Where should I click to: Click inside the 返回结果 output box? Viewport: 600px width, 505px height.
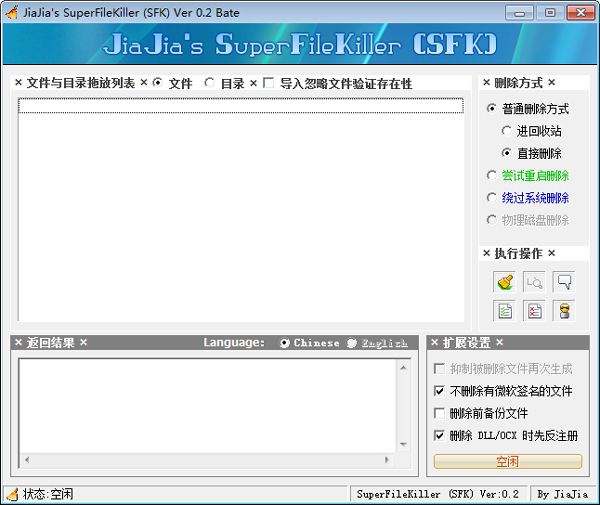coord(208,406)
